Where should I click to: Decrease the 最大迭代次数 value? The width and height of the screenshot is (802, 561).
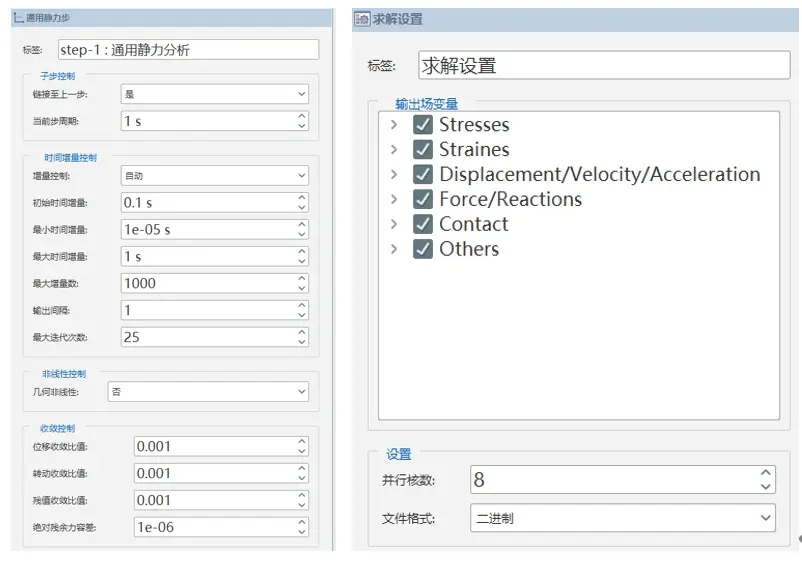(302, 342)
